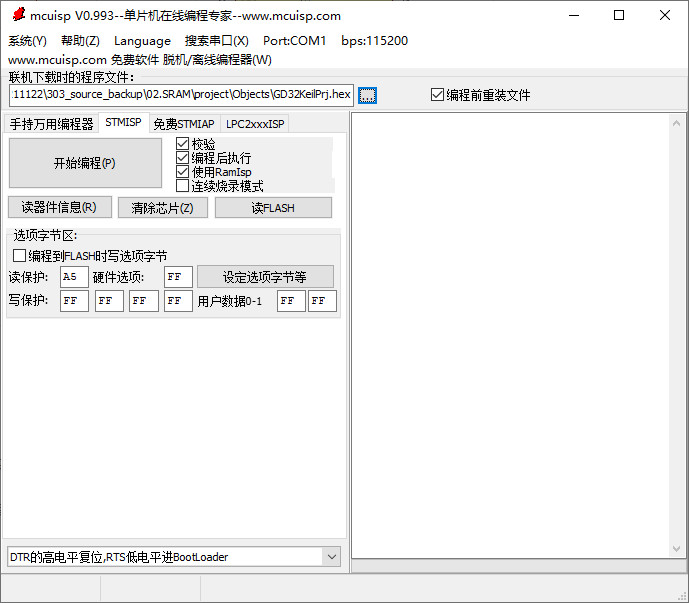689x603 pixels.
Task: Switch to the LPC2xxxISP tab
Action: 255,124
